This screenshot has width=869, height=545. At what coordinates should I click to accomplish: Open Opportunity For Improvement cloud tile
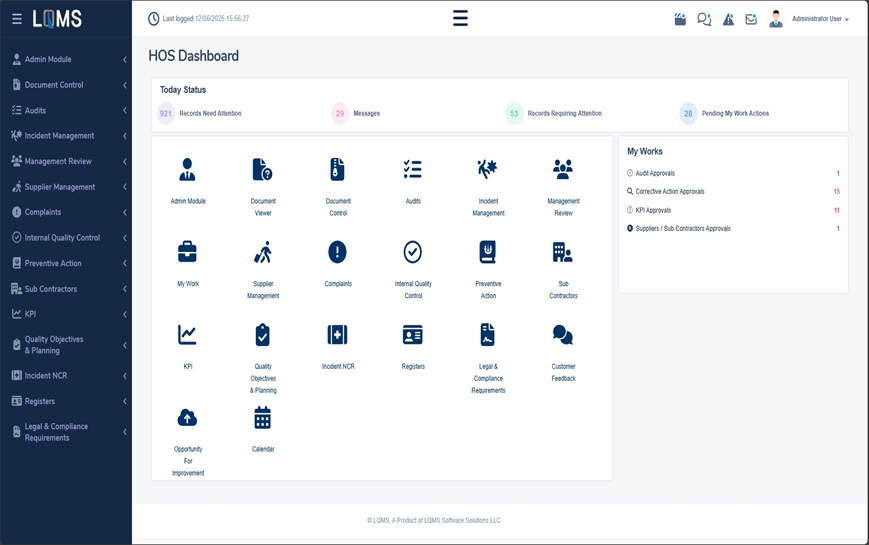pos(188,441)
